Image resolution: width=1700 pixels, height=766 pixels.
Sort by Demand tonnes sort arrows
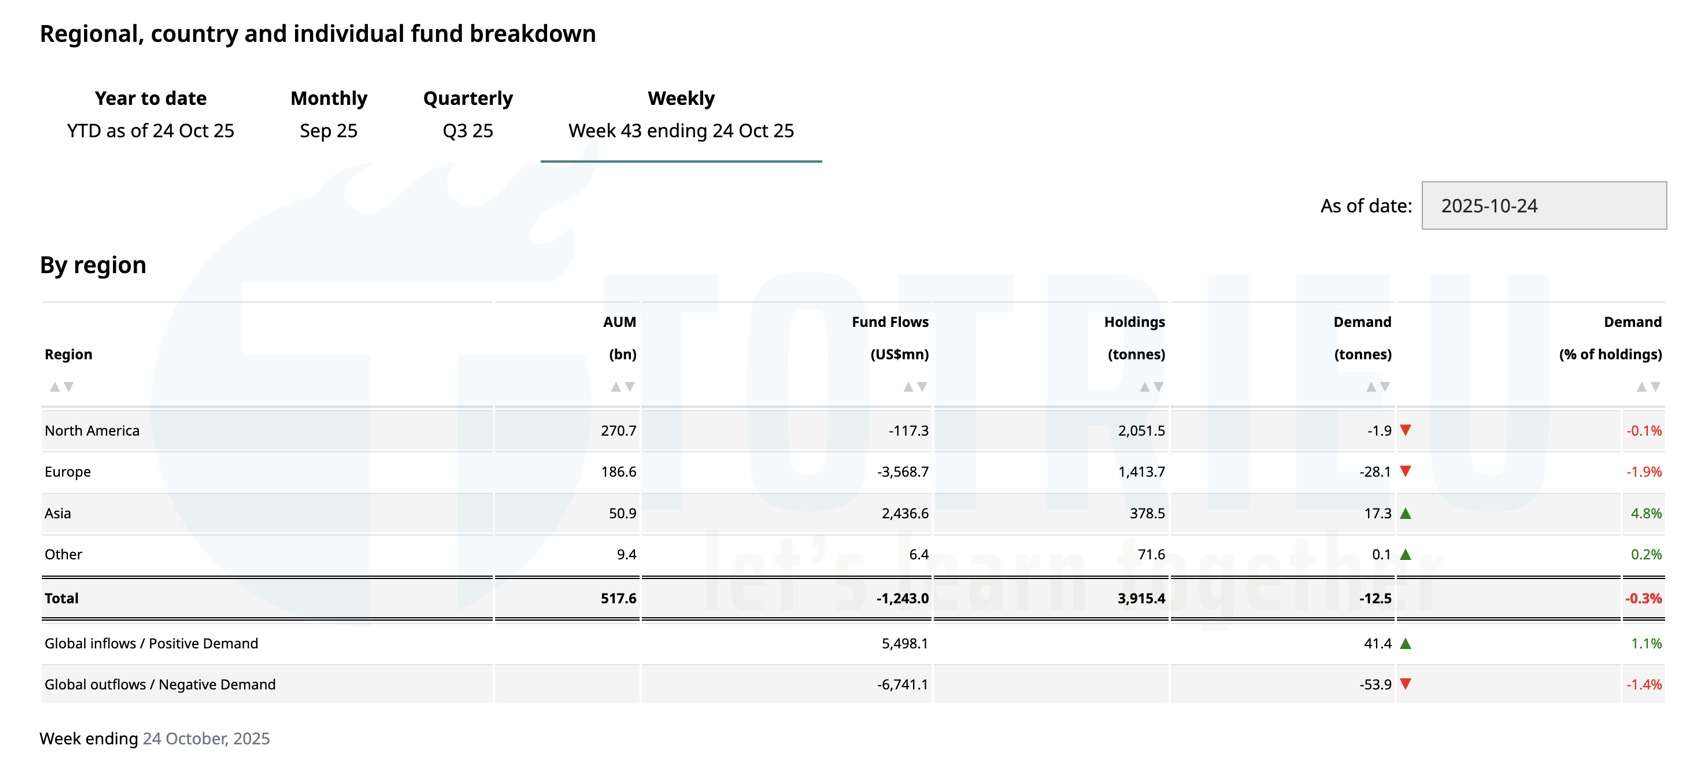1378,387
